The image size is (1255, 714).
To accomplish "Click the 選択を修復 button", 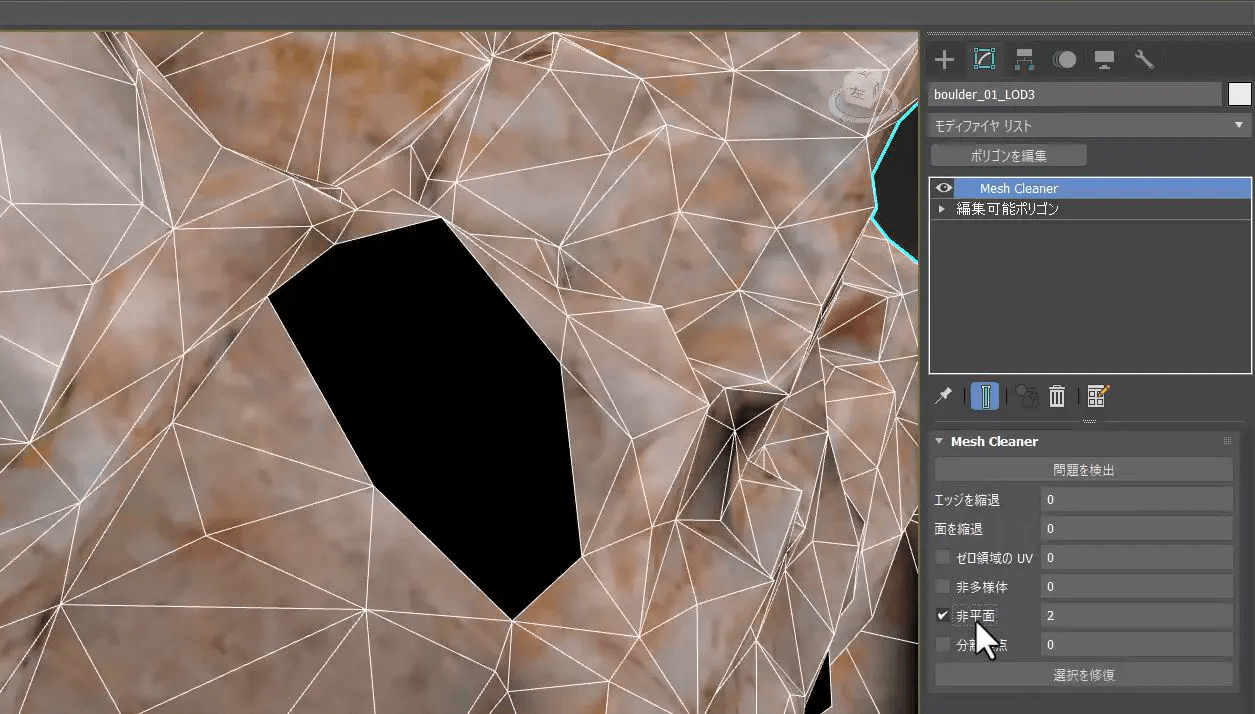I will [1083, 675].
